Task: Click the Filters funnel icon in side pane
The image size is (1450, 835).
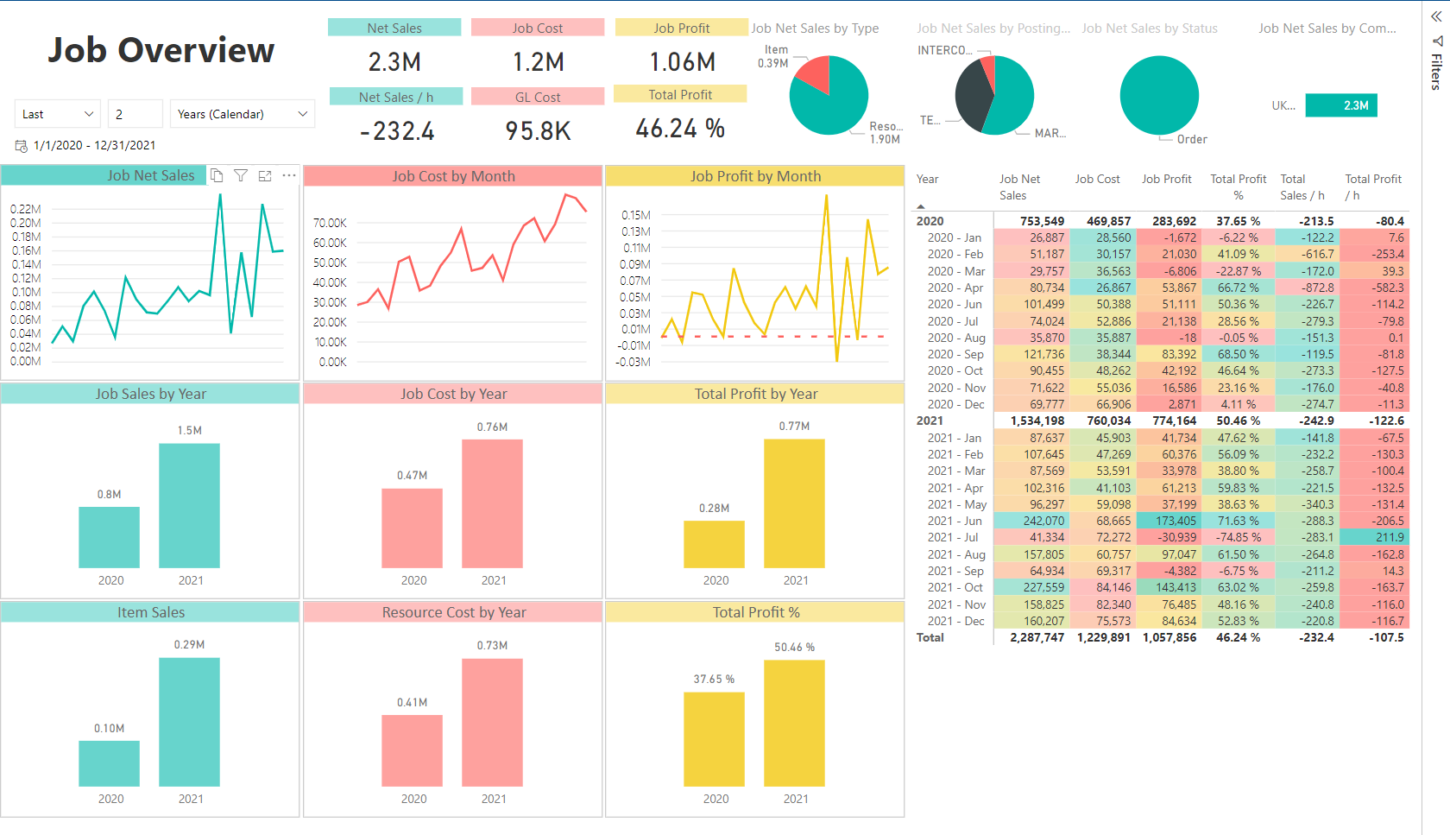Action: [1437, 42]
